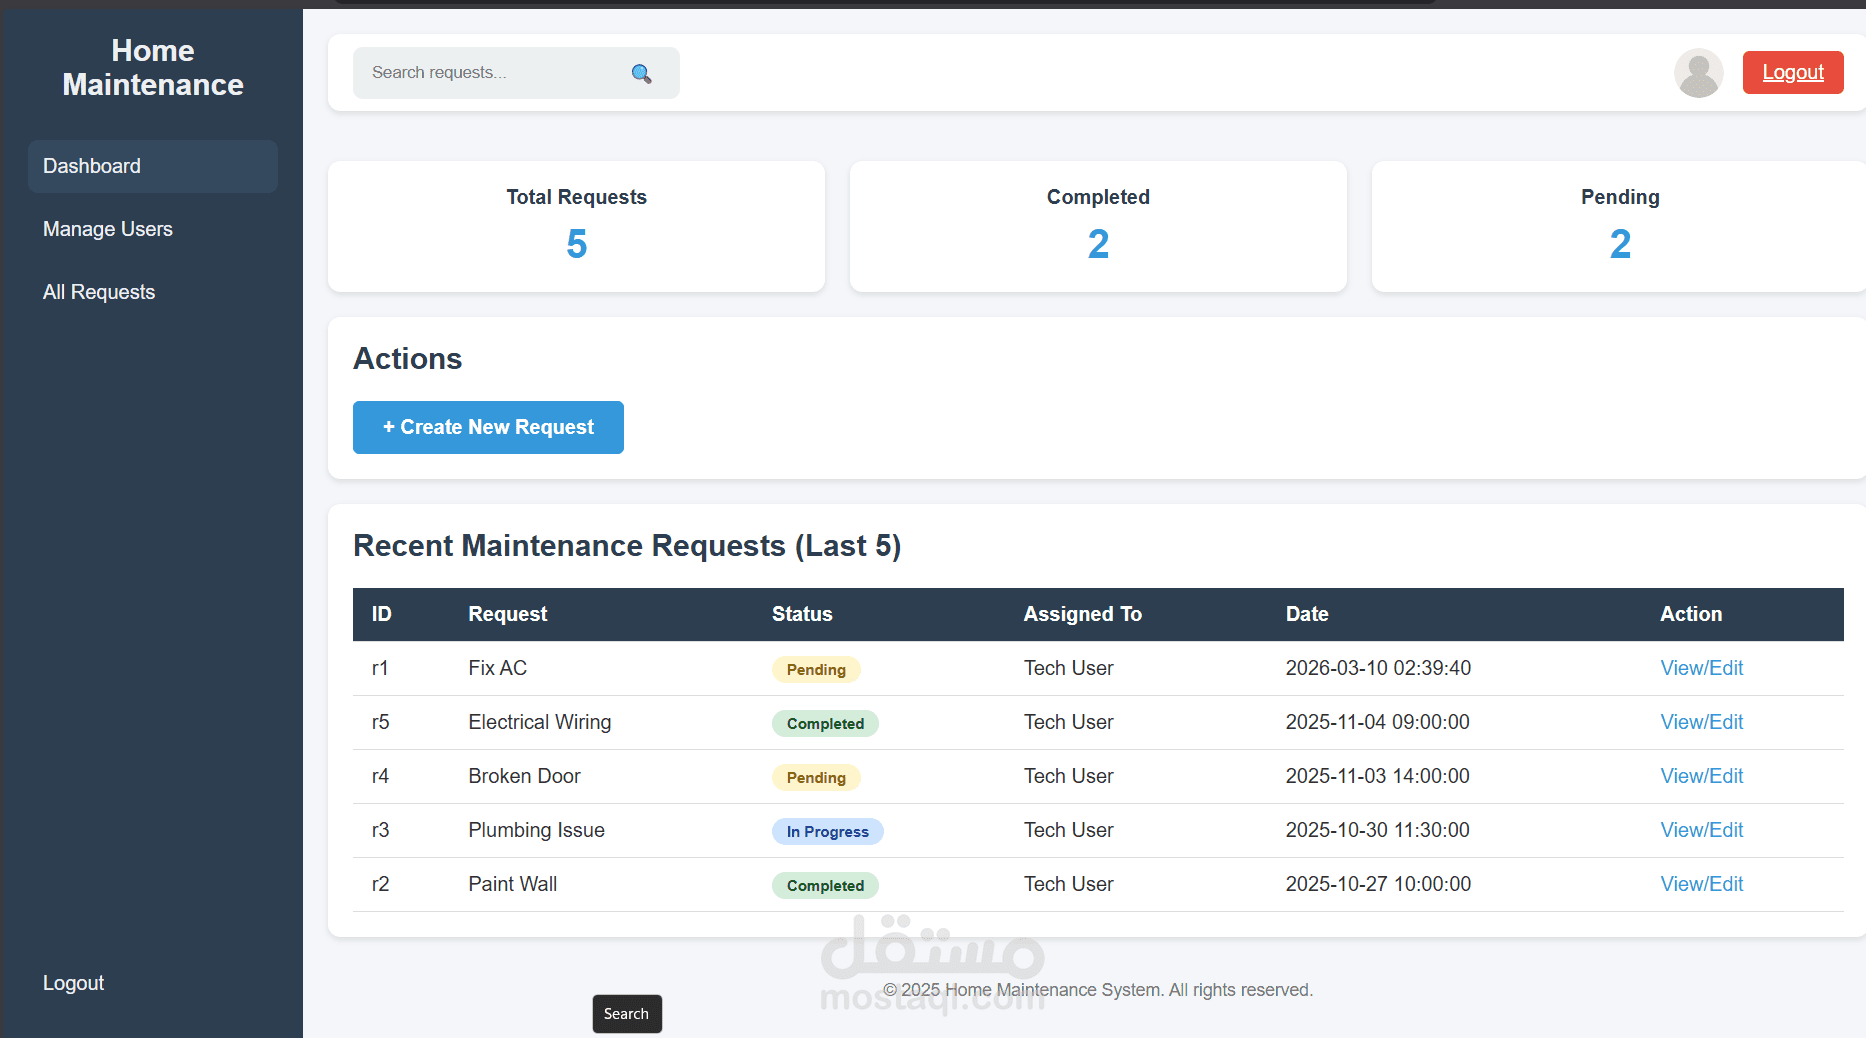Click the Completed badge for Paint Wall
Image resolution: width=1866 pixels, height=1038 pixels.
[x=825, y=885]
